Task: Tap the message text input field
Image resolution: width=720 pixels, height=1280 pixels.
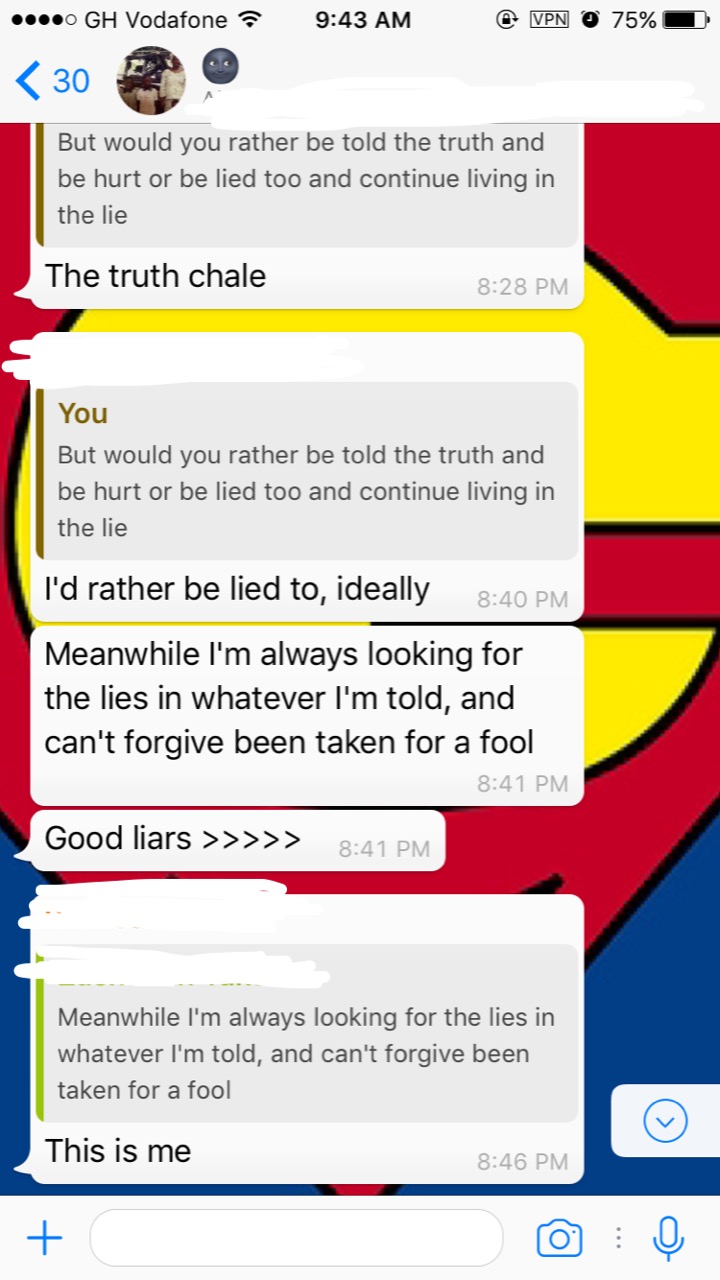Action: (296, 1238)
